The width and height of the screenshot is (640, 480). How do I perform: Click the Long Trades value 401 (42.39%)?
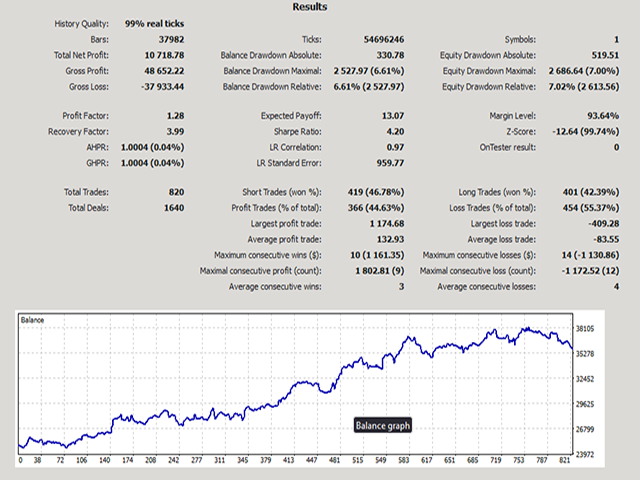click(591, 192)
